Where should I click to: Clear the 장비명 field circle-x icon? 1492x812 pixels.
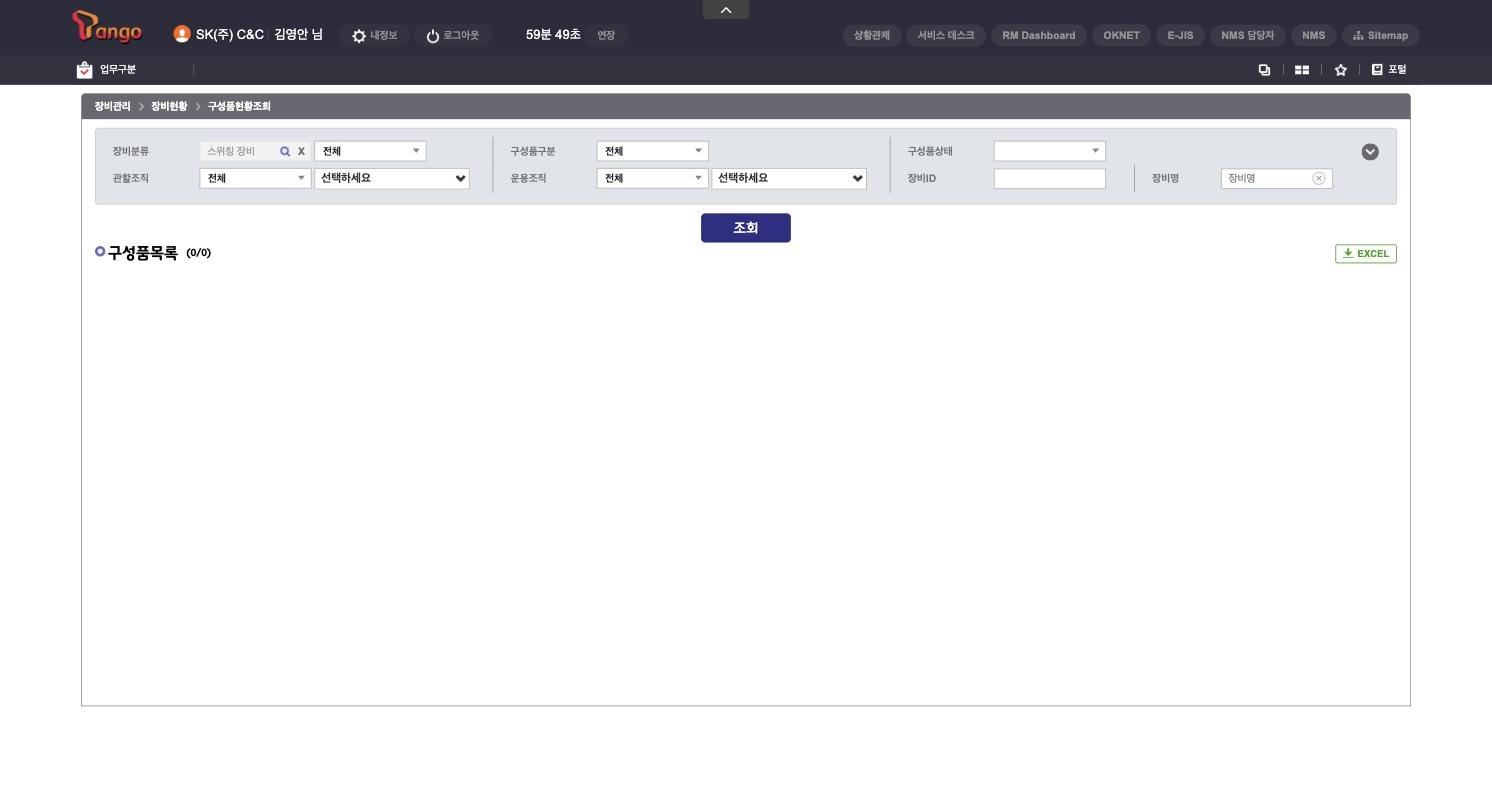1318,178
